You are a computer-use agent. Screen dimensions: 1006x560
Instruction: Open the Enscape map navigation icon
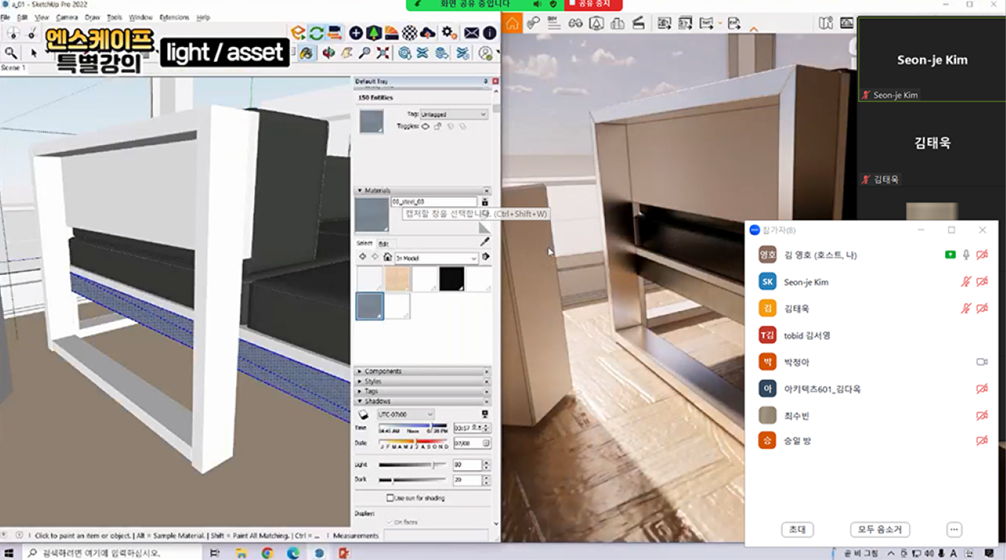click(x=826, y=24)
